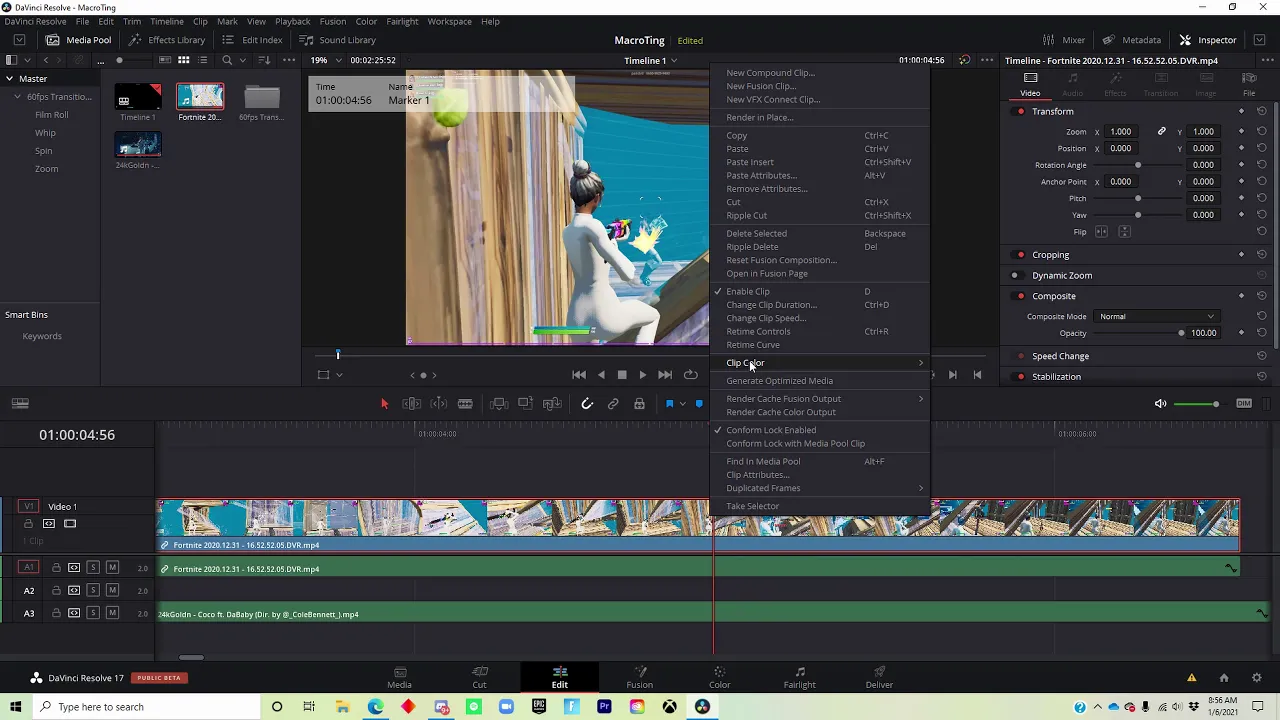The width and height of the screenshot is (1280, 720).
Task: Toggle the Media Pool panel
Action: [79, 40]
